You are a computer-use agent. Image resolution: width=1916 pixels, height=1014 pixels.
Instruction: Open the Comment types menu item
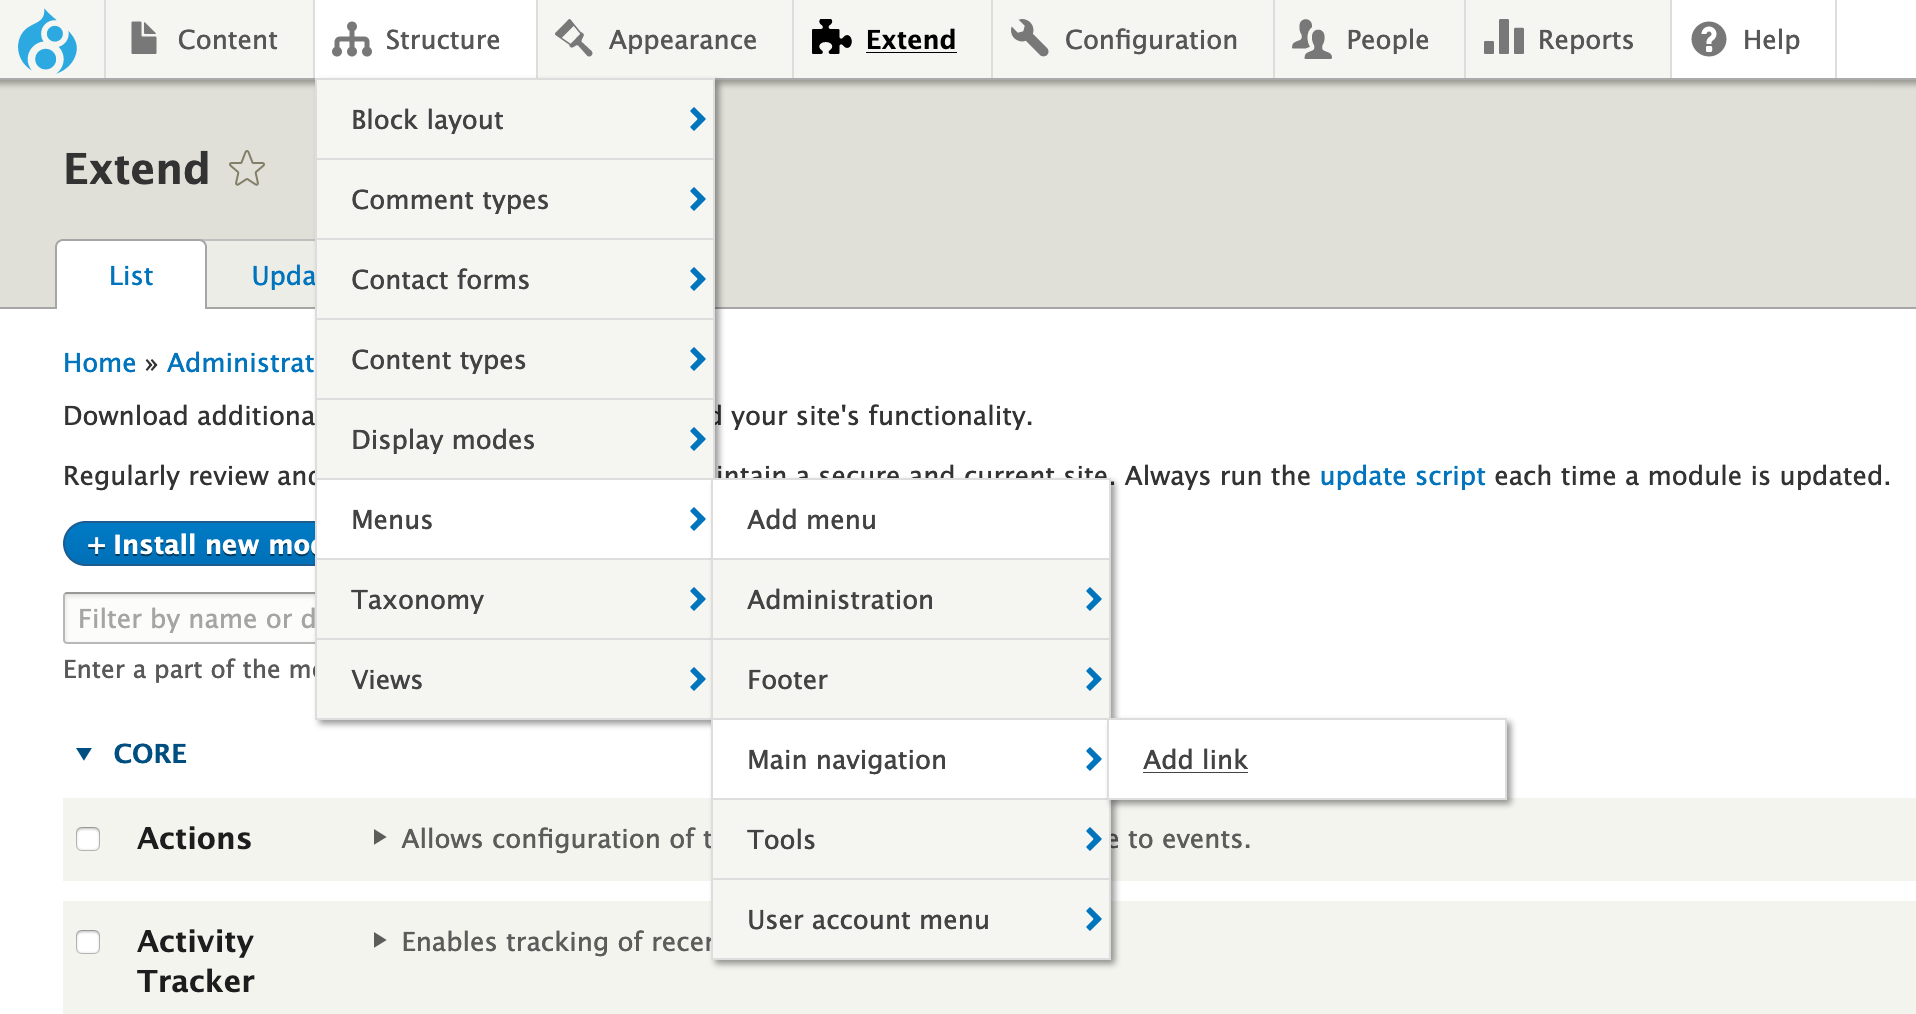click(515, 199)
